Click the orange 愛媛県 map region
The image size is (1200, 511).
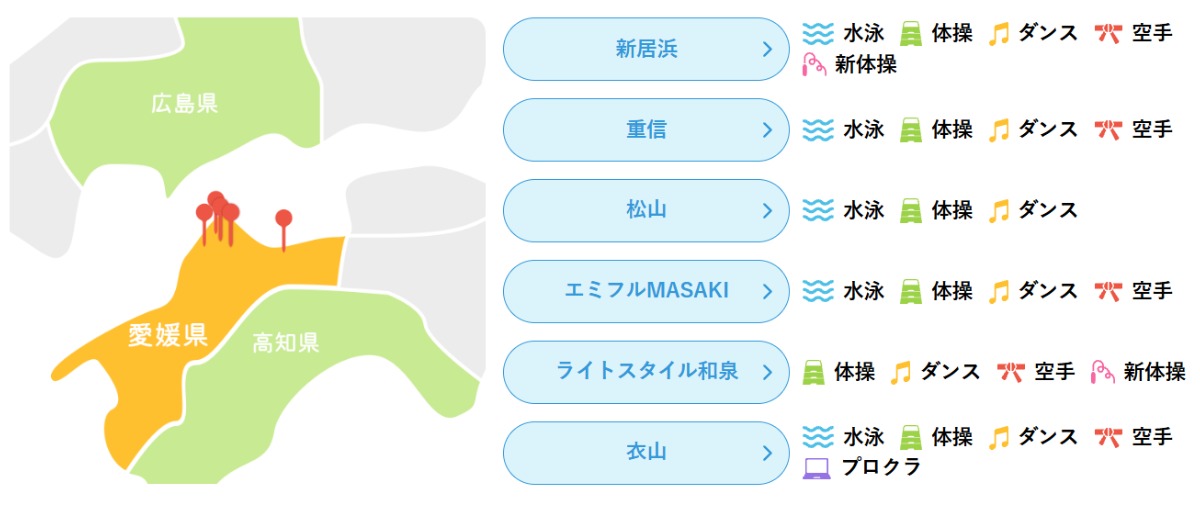(x=167, y=335)
